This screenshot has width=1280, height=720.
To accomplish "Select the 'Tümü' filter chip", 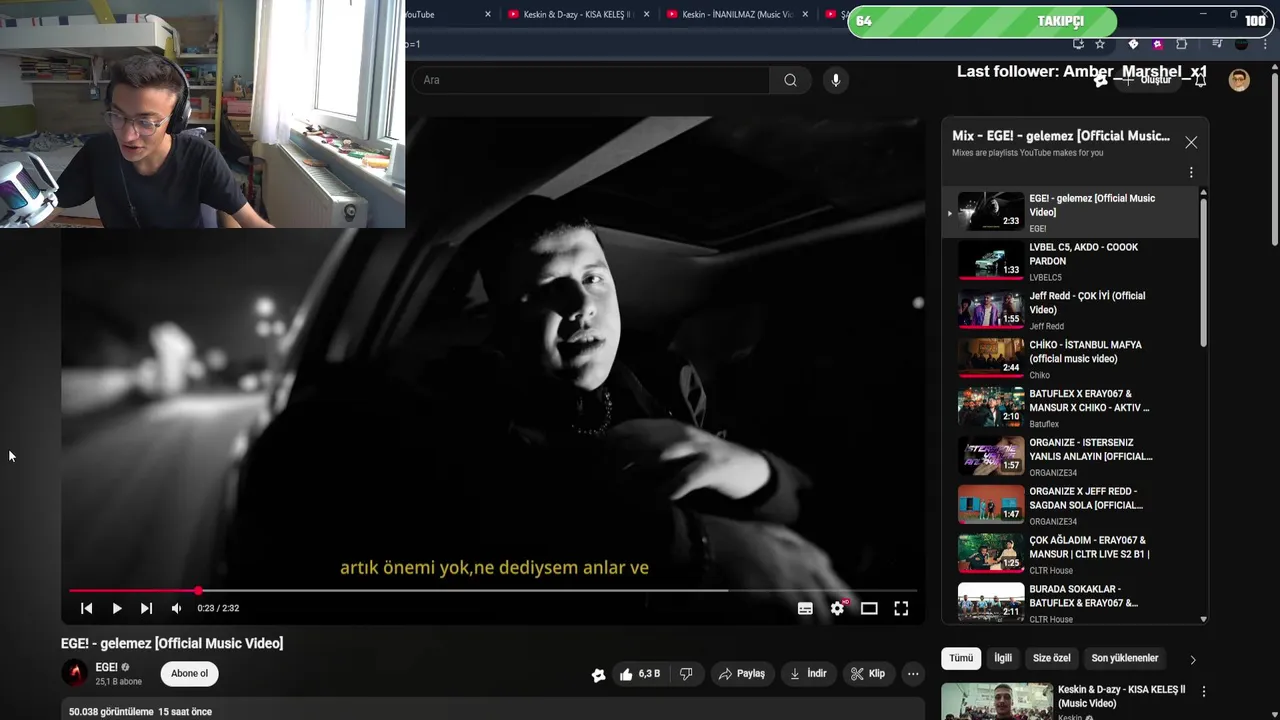I will click(x=961, y=658).
